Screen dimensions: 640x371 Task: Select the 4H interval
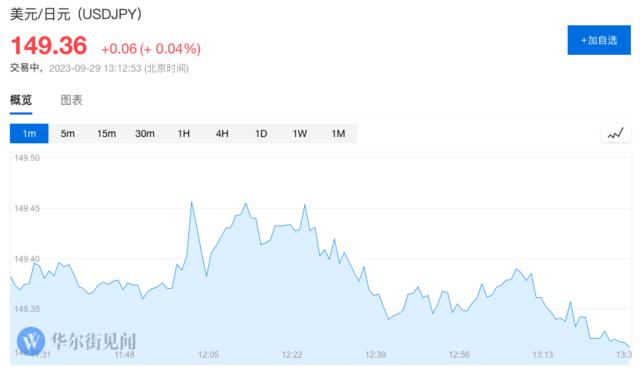pyautogui.click(x=222, y=133)
